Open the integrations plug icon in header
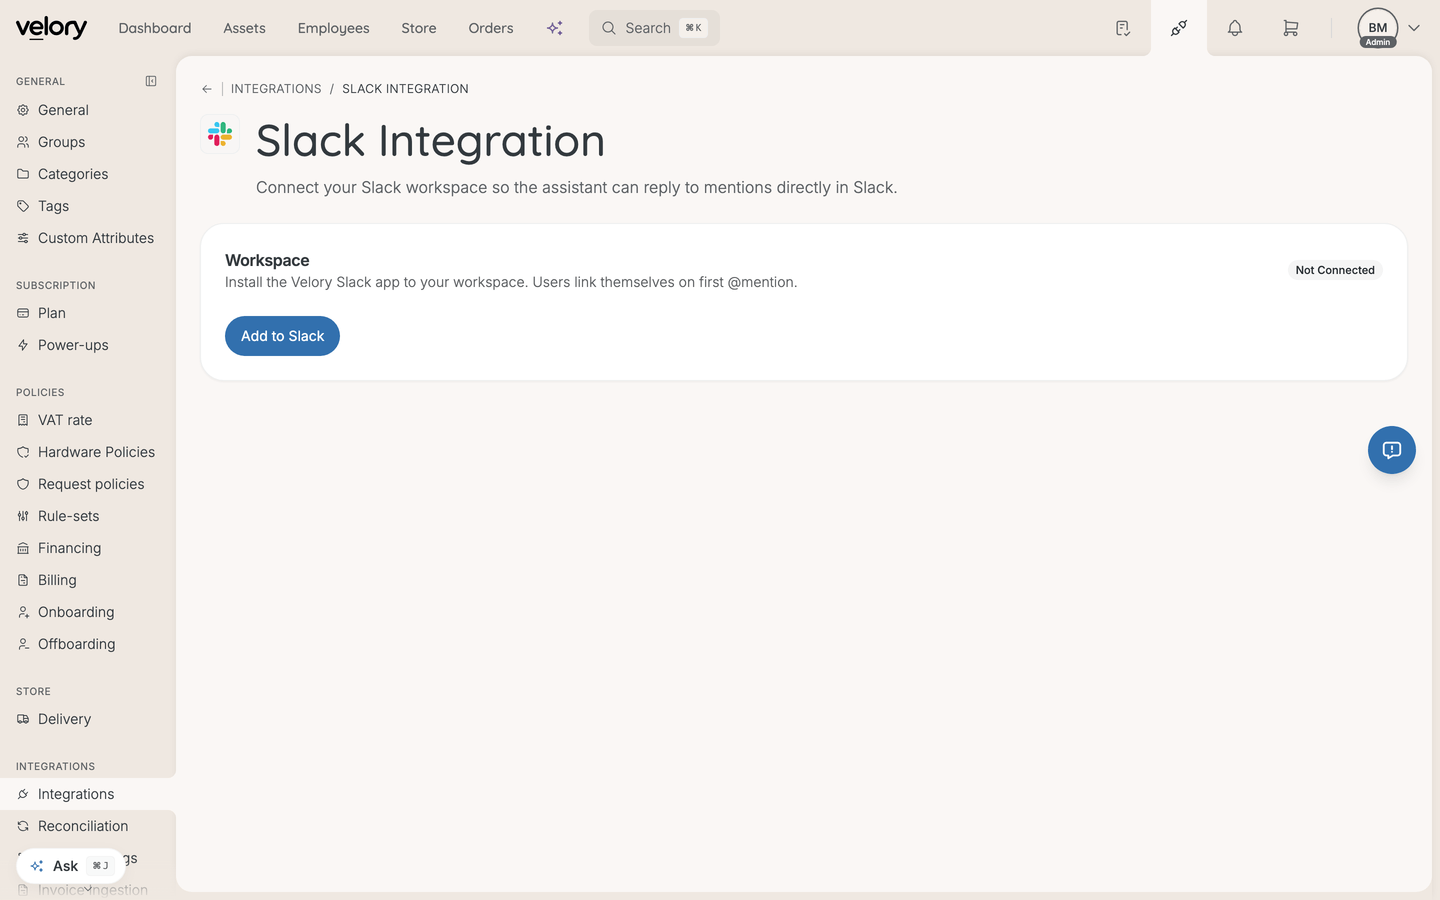 coord(1179,28)
